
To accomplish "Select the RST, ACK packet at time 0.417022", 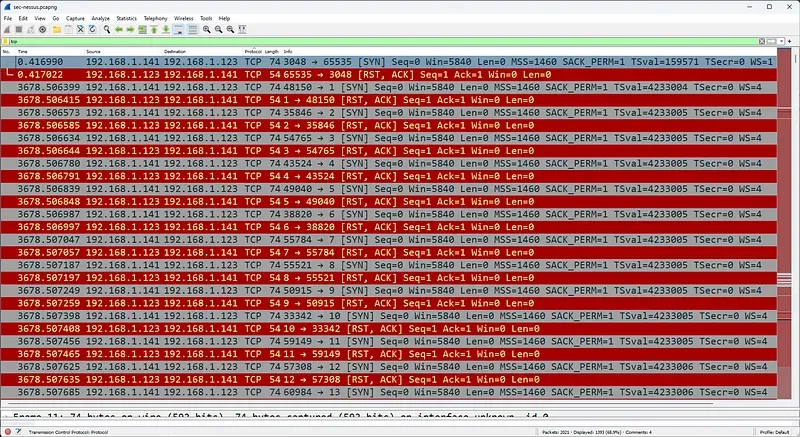I will [x=389, y=74].
